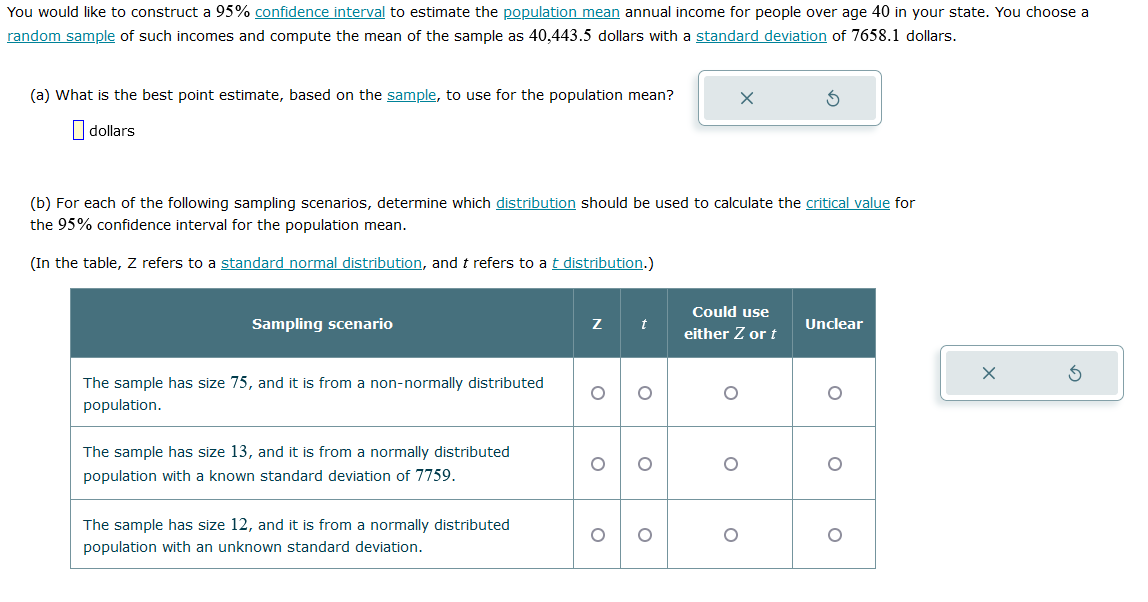Viewport: 1148px width, 602px height.
Task: Select t for the size 12 sample scenario
Action: (644, 535)
